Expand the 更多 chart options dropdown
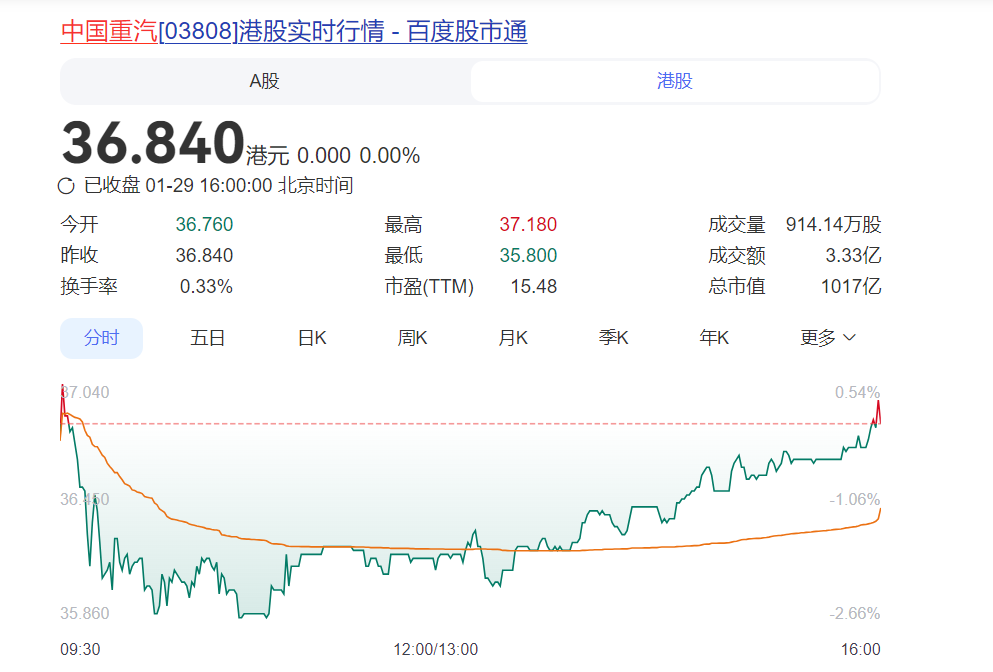 pos(828,338)
